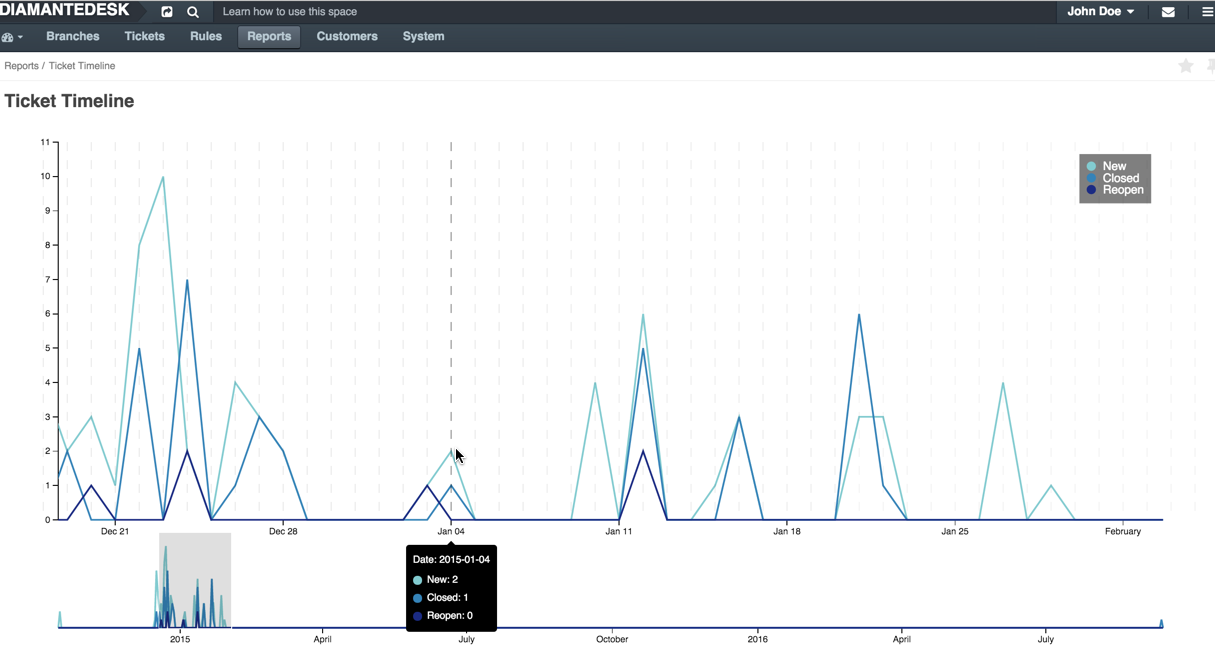Click 'New: 2' in the tooltip
The height and width of the screenshot is (665, 1215).
[x=442, y=580]
